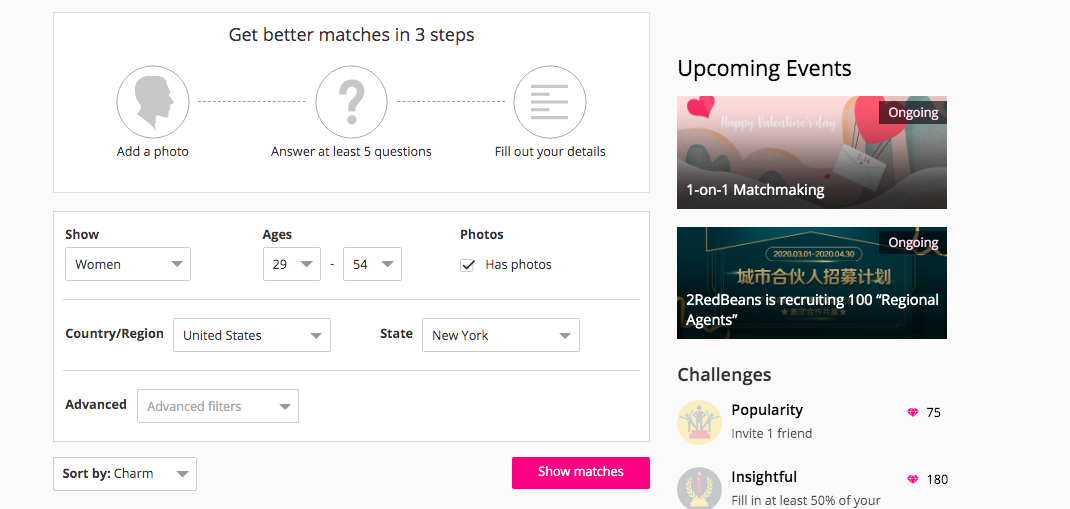The image size is (1070, 509).
Task: Open the 1-on-1 Matchmaking event banner
Action: pos(812,152)
